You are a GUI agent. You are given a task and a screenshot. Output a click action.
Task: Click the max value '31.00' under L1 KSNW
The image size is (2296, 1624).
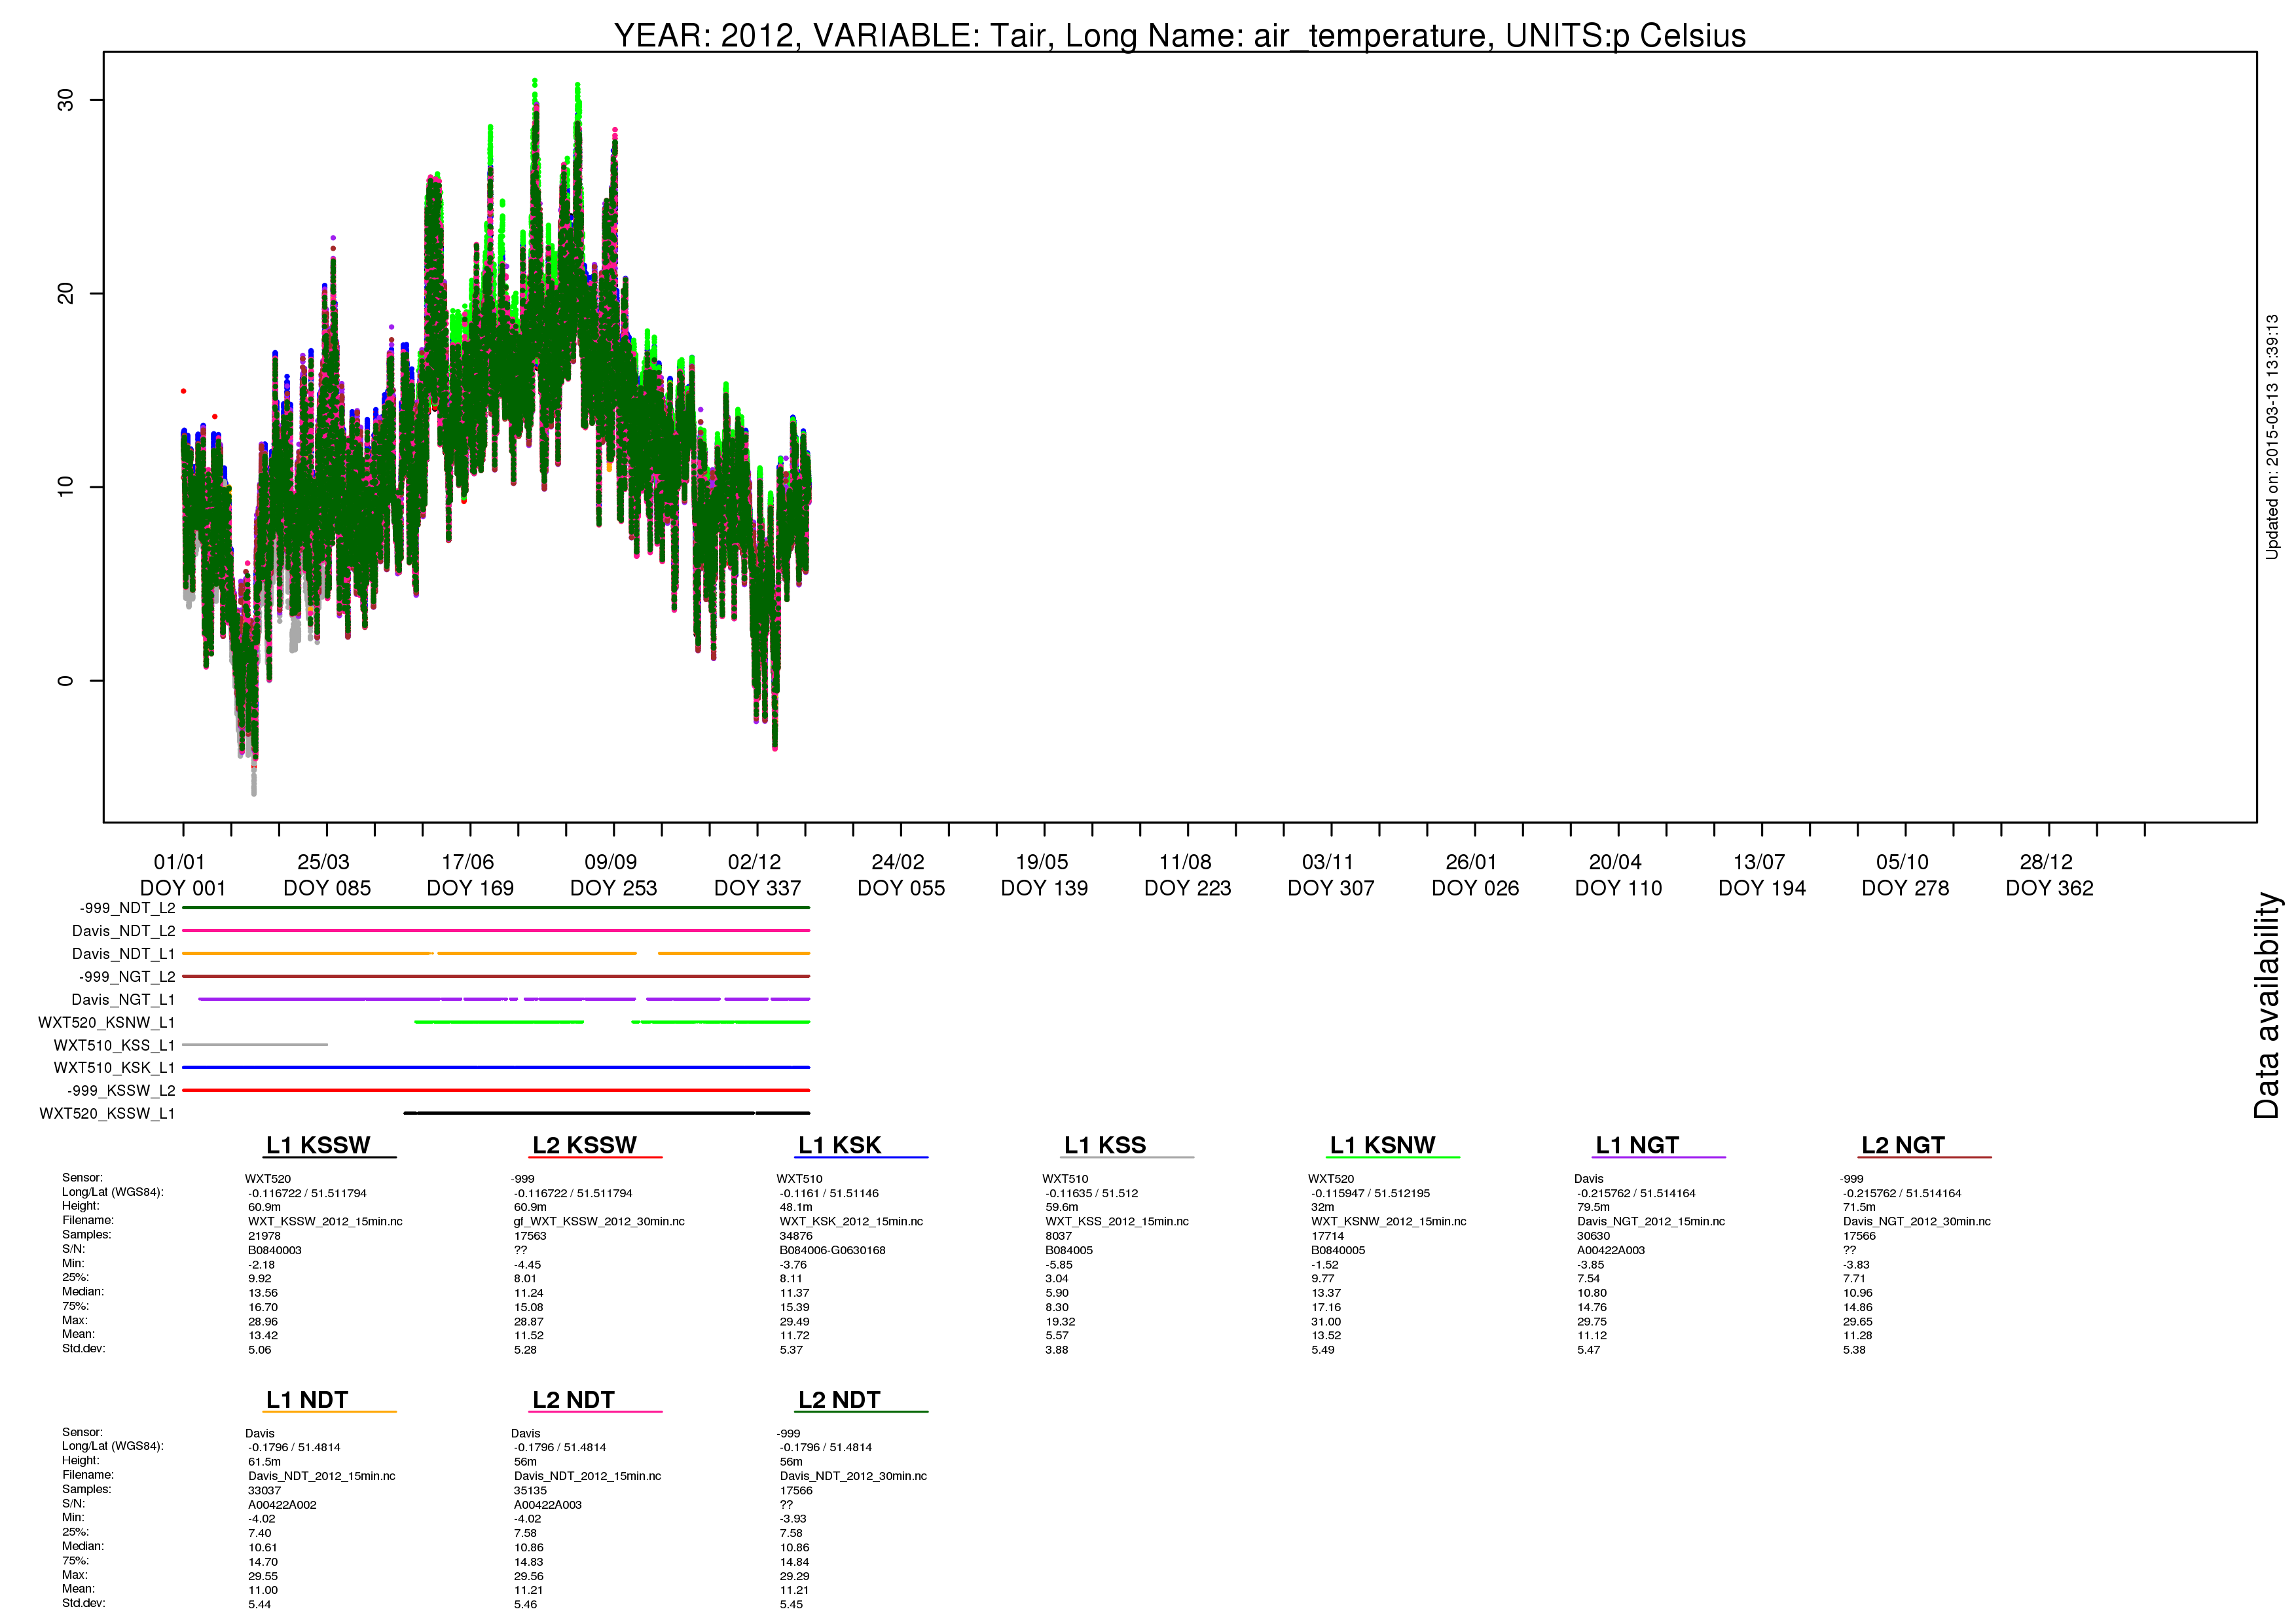(x=1326, y=1322)
